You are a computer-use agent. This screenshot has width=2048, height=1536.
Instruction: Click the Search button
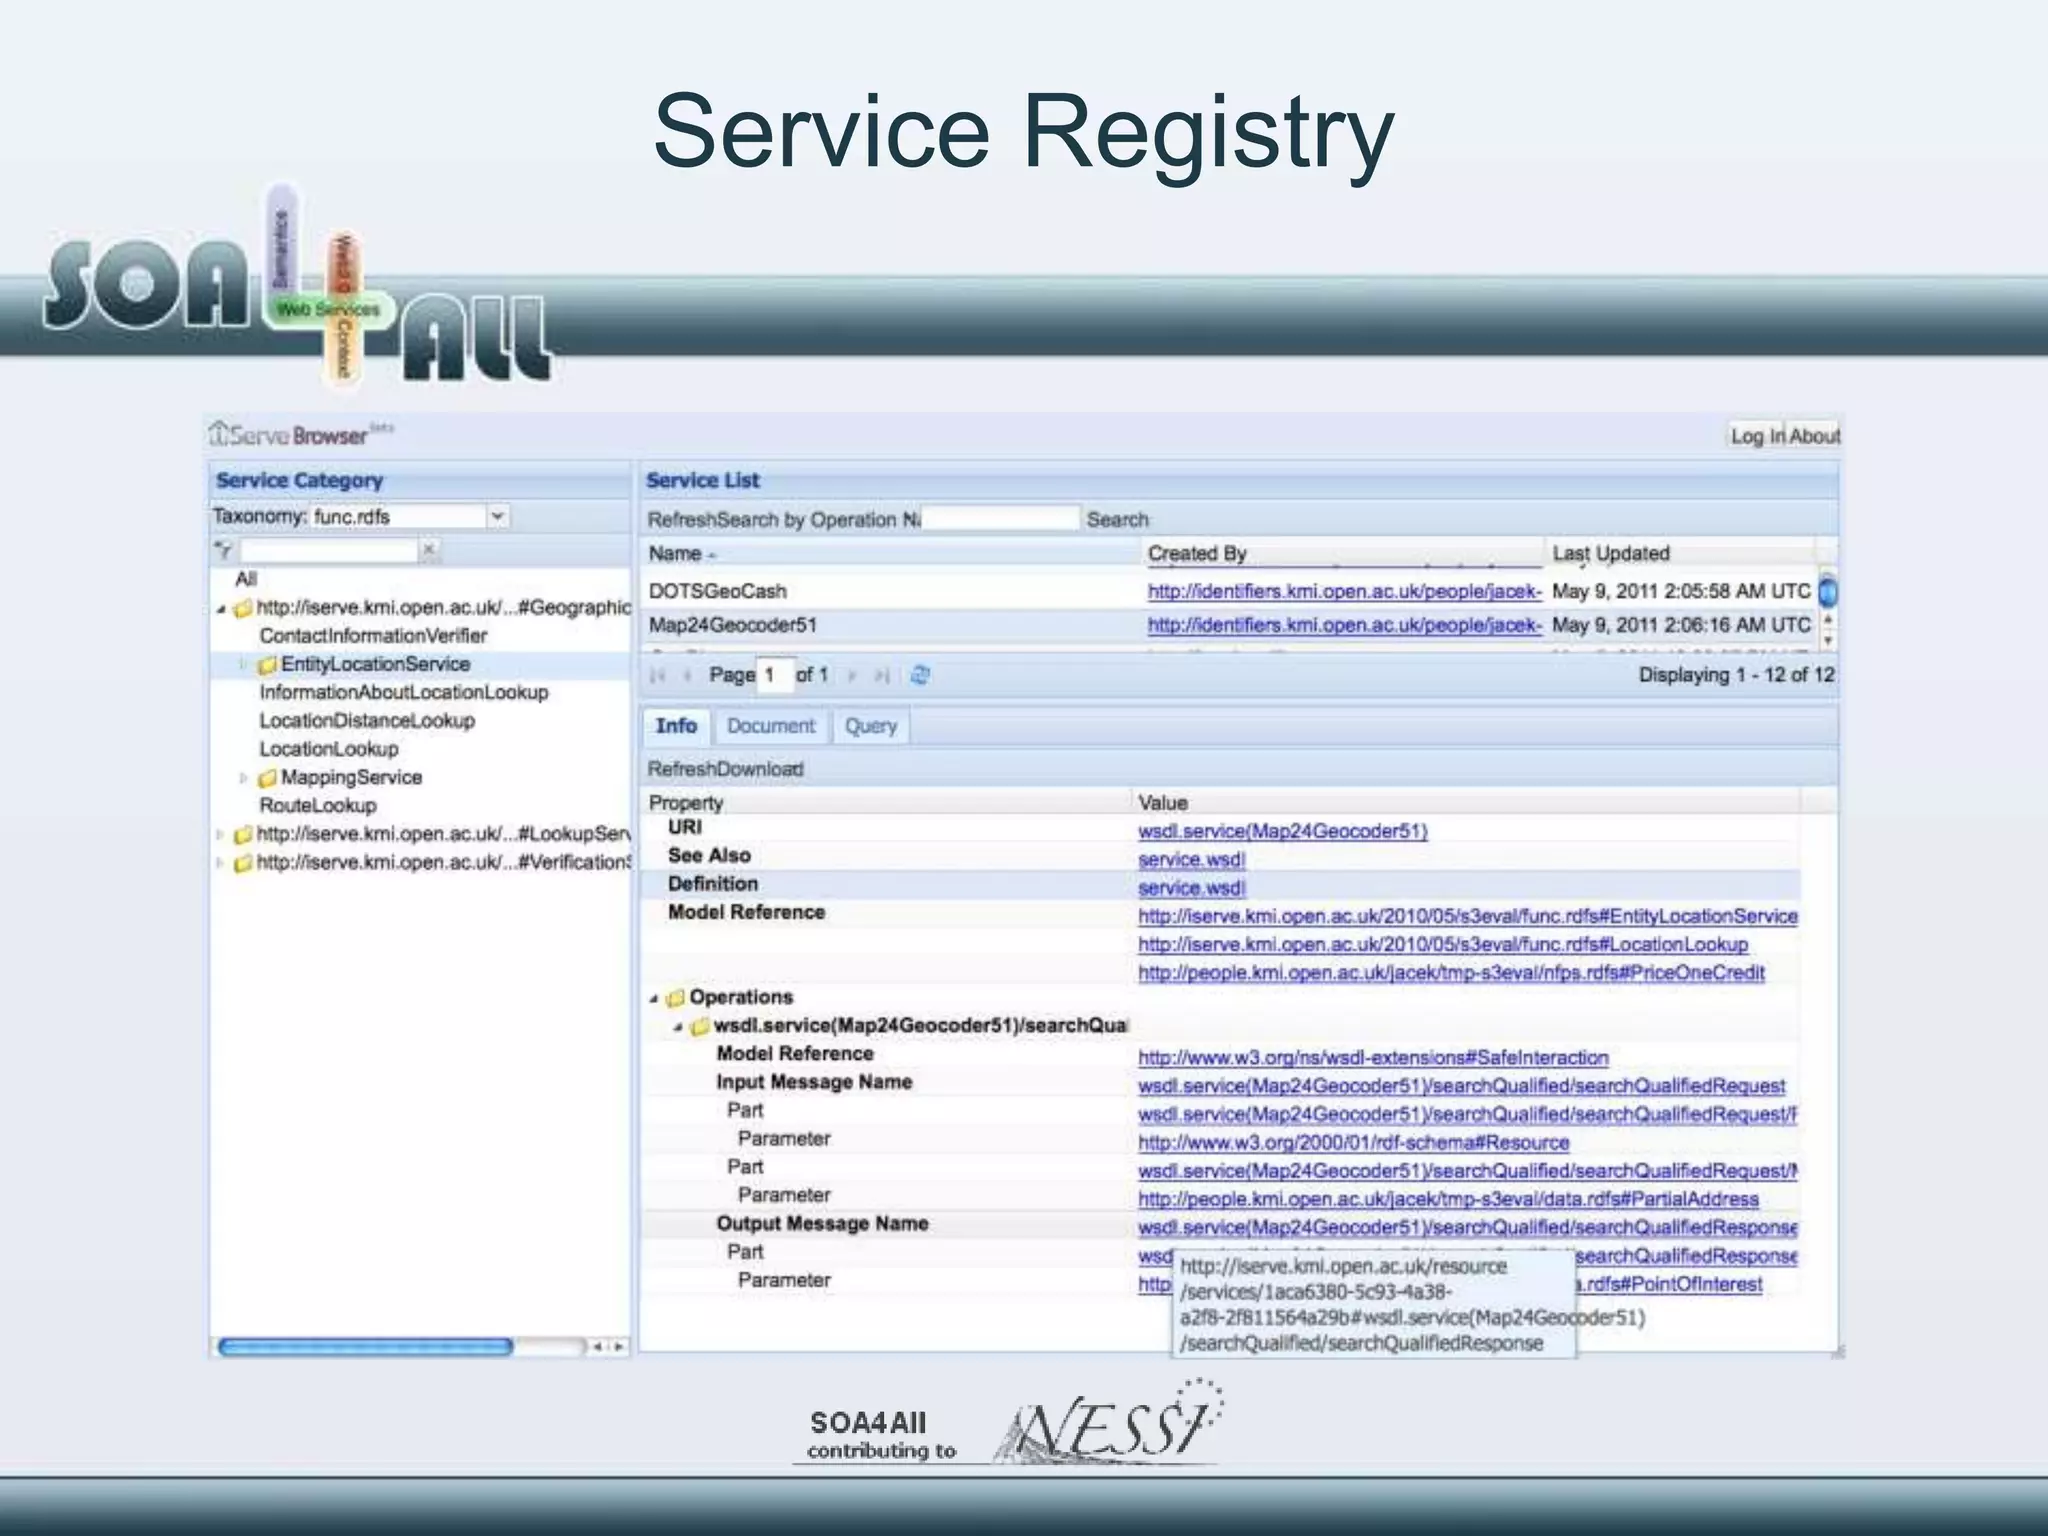coord(1117,520)
